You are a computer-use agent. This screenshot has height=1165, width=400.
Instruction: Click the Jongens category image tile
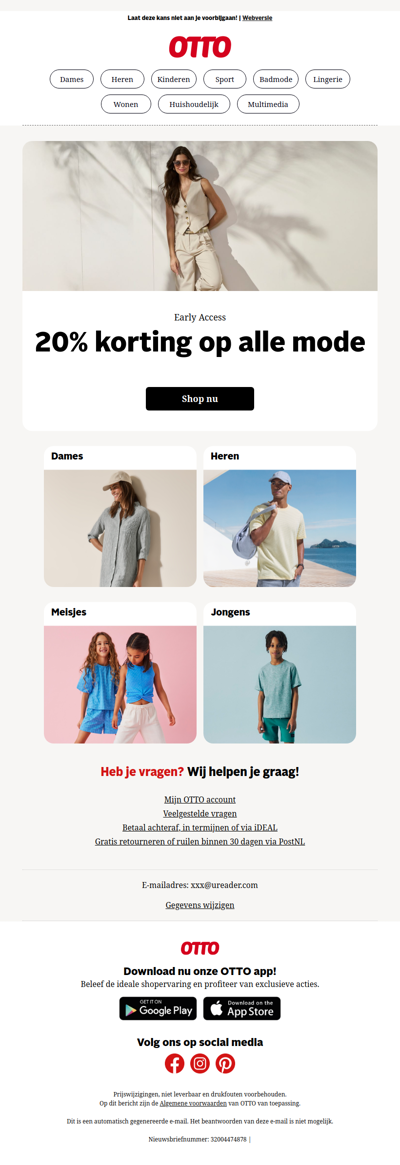[280, 672]
